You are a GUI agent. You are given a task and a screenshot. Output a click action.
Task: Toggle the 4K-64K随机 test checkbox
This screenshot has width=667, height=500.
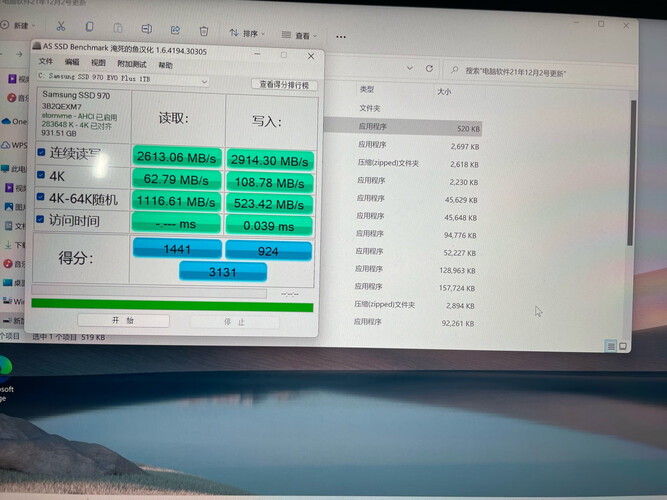click(40, 197)
